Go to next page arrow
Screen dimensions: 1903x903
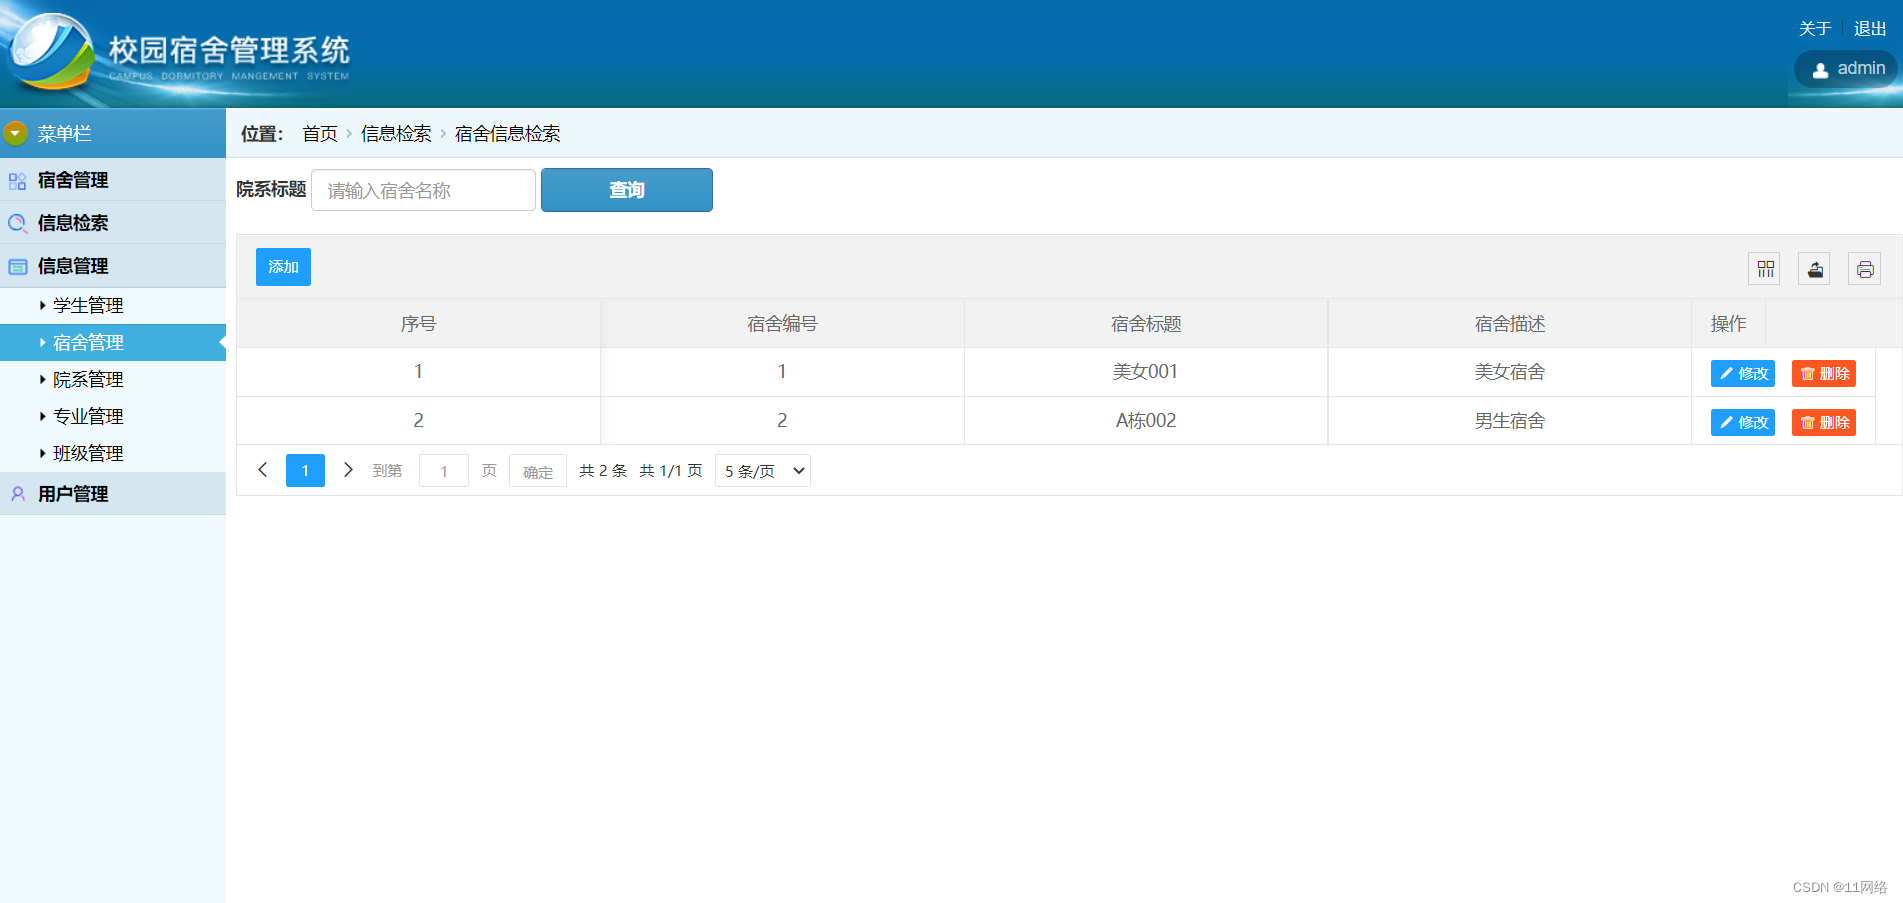point(348,470)
